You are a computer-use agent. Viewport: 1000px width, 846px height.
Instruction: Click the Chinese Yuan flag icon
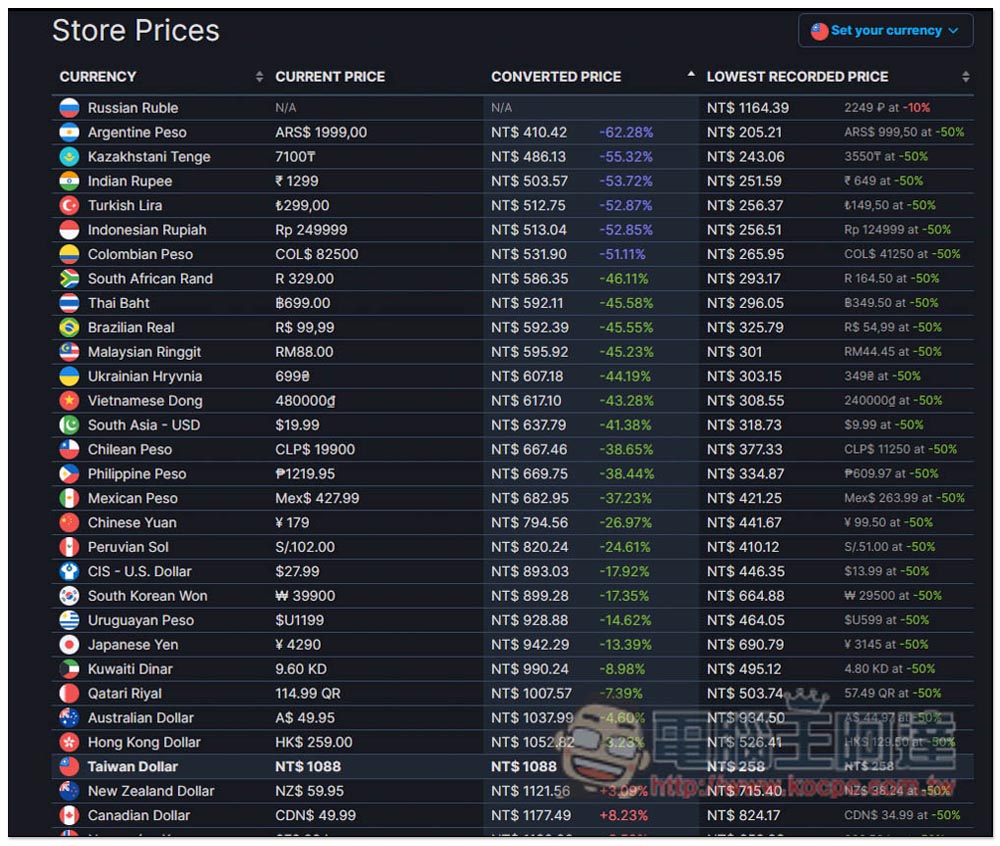pyautogui.click(x=69, y=522)
